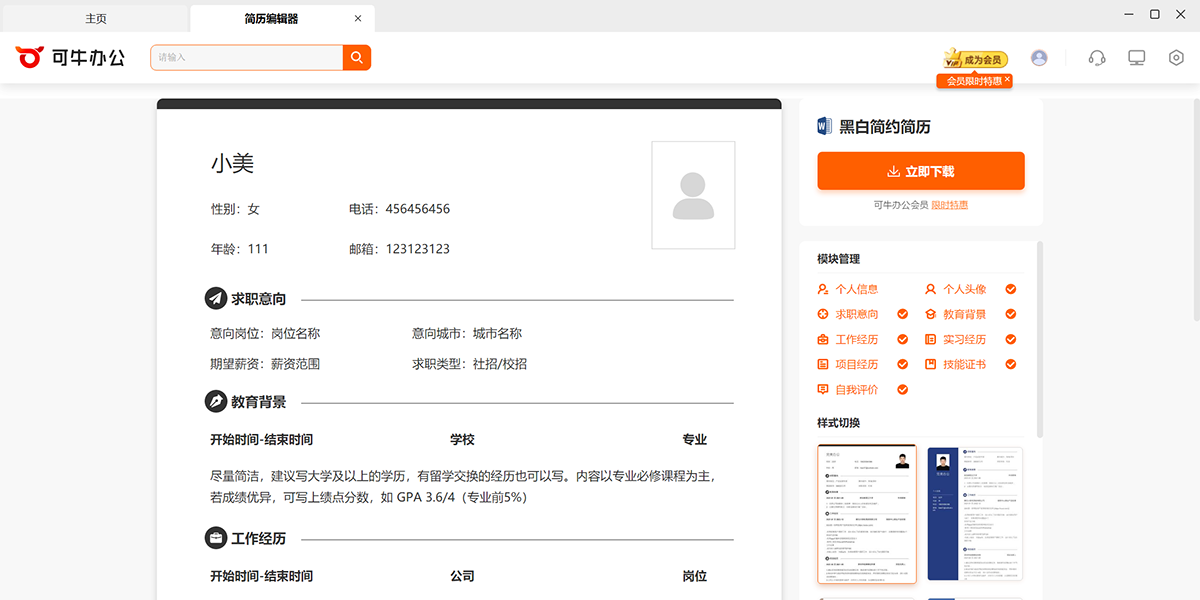The height and width of the screenshot is (600, 1200).
Task: Click the 立即下载 download button
Action: (921, 171)
